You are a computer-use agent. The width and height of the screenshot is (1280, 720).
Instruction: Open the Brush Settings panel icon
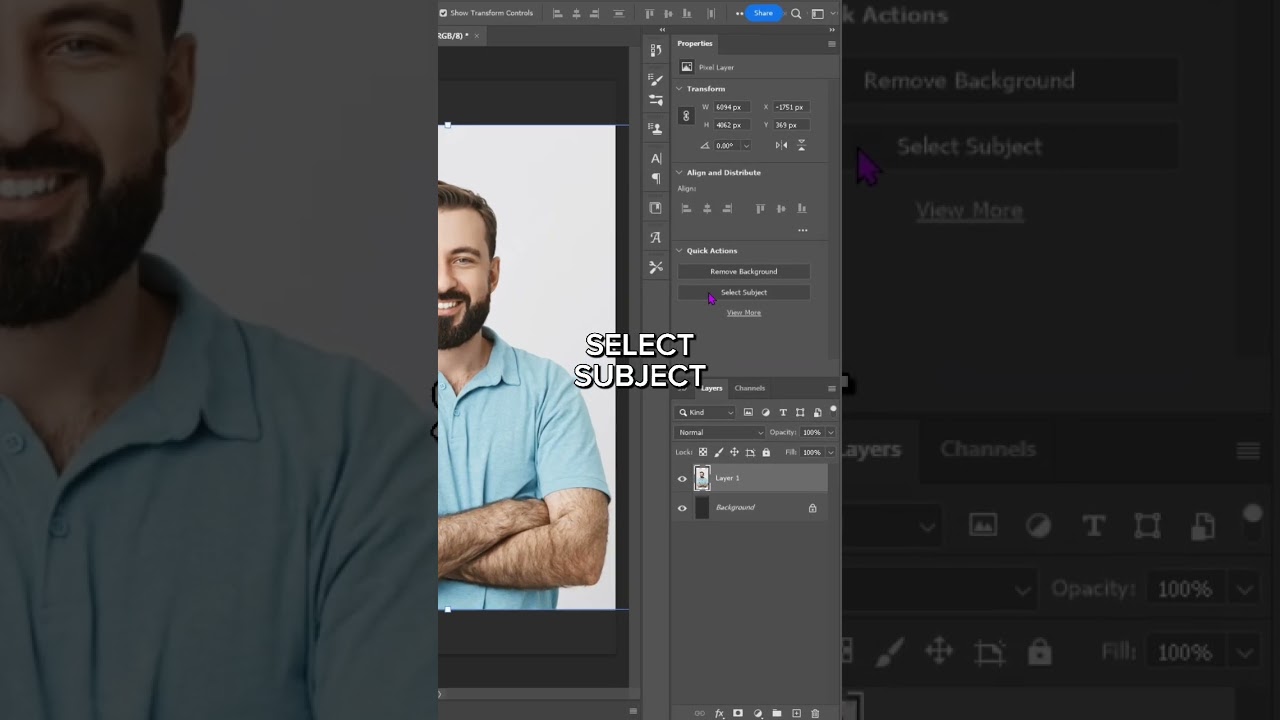(656, 79)
